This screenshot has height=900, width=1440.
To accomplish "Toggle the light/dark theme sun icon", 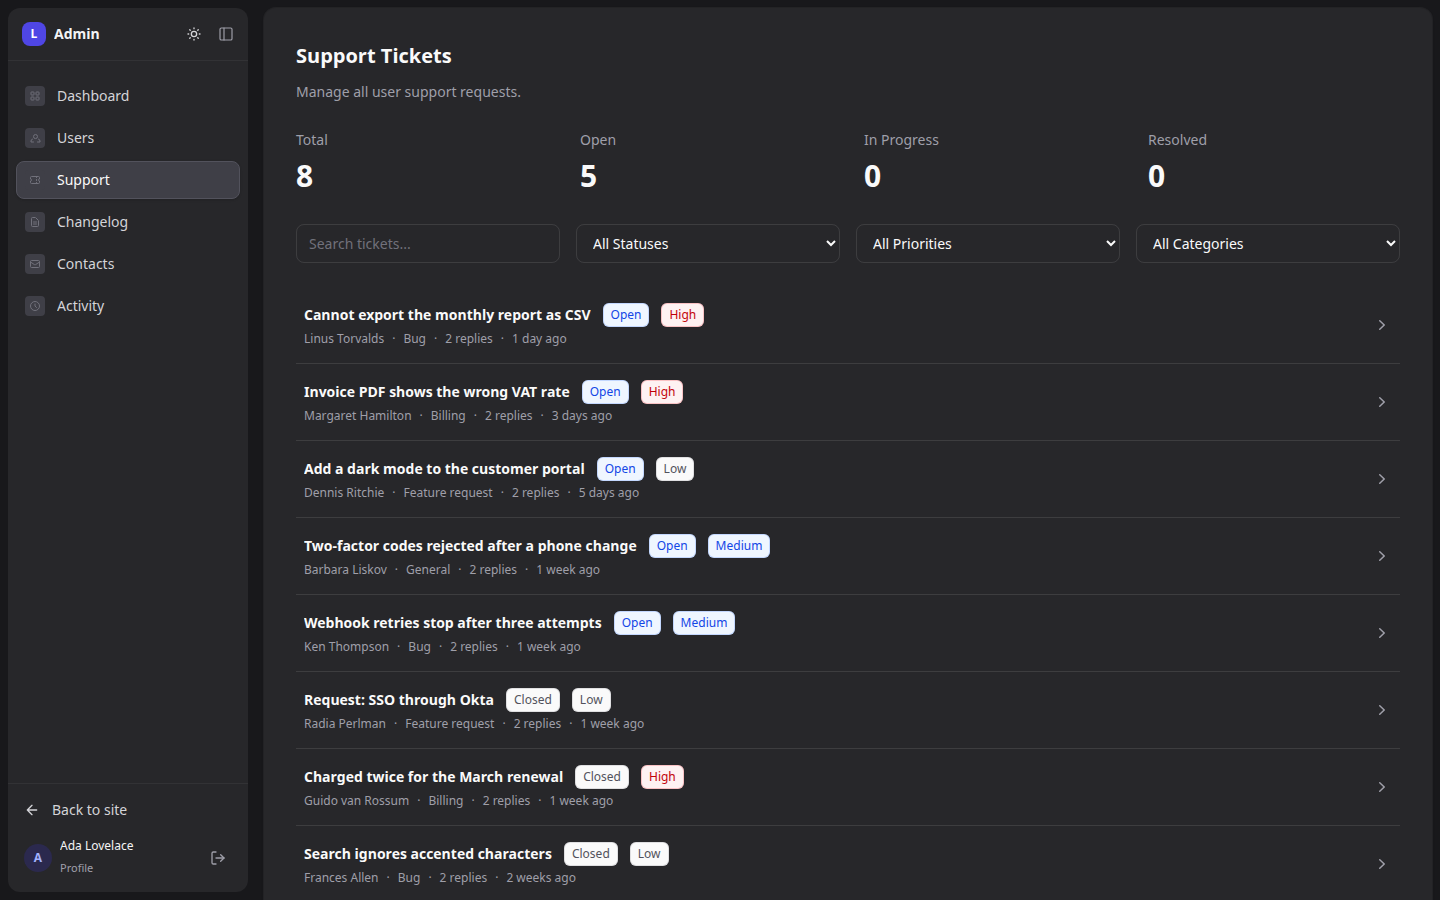I will pos(194,34).
